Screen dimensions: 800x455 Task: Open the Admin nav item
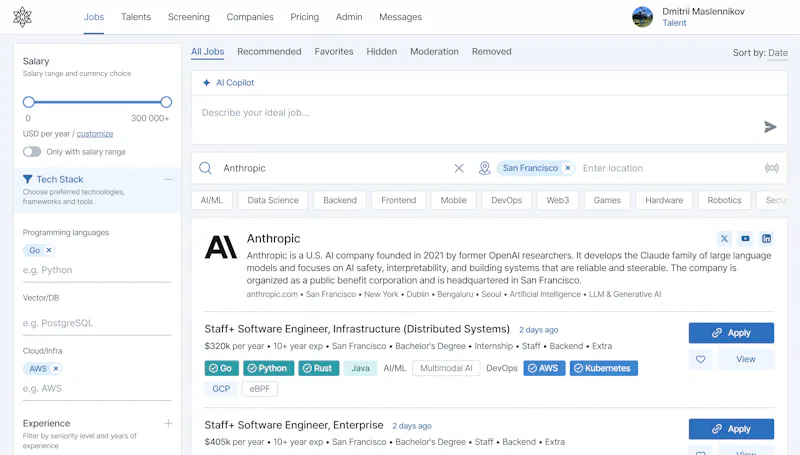point(349,17)
